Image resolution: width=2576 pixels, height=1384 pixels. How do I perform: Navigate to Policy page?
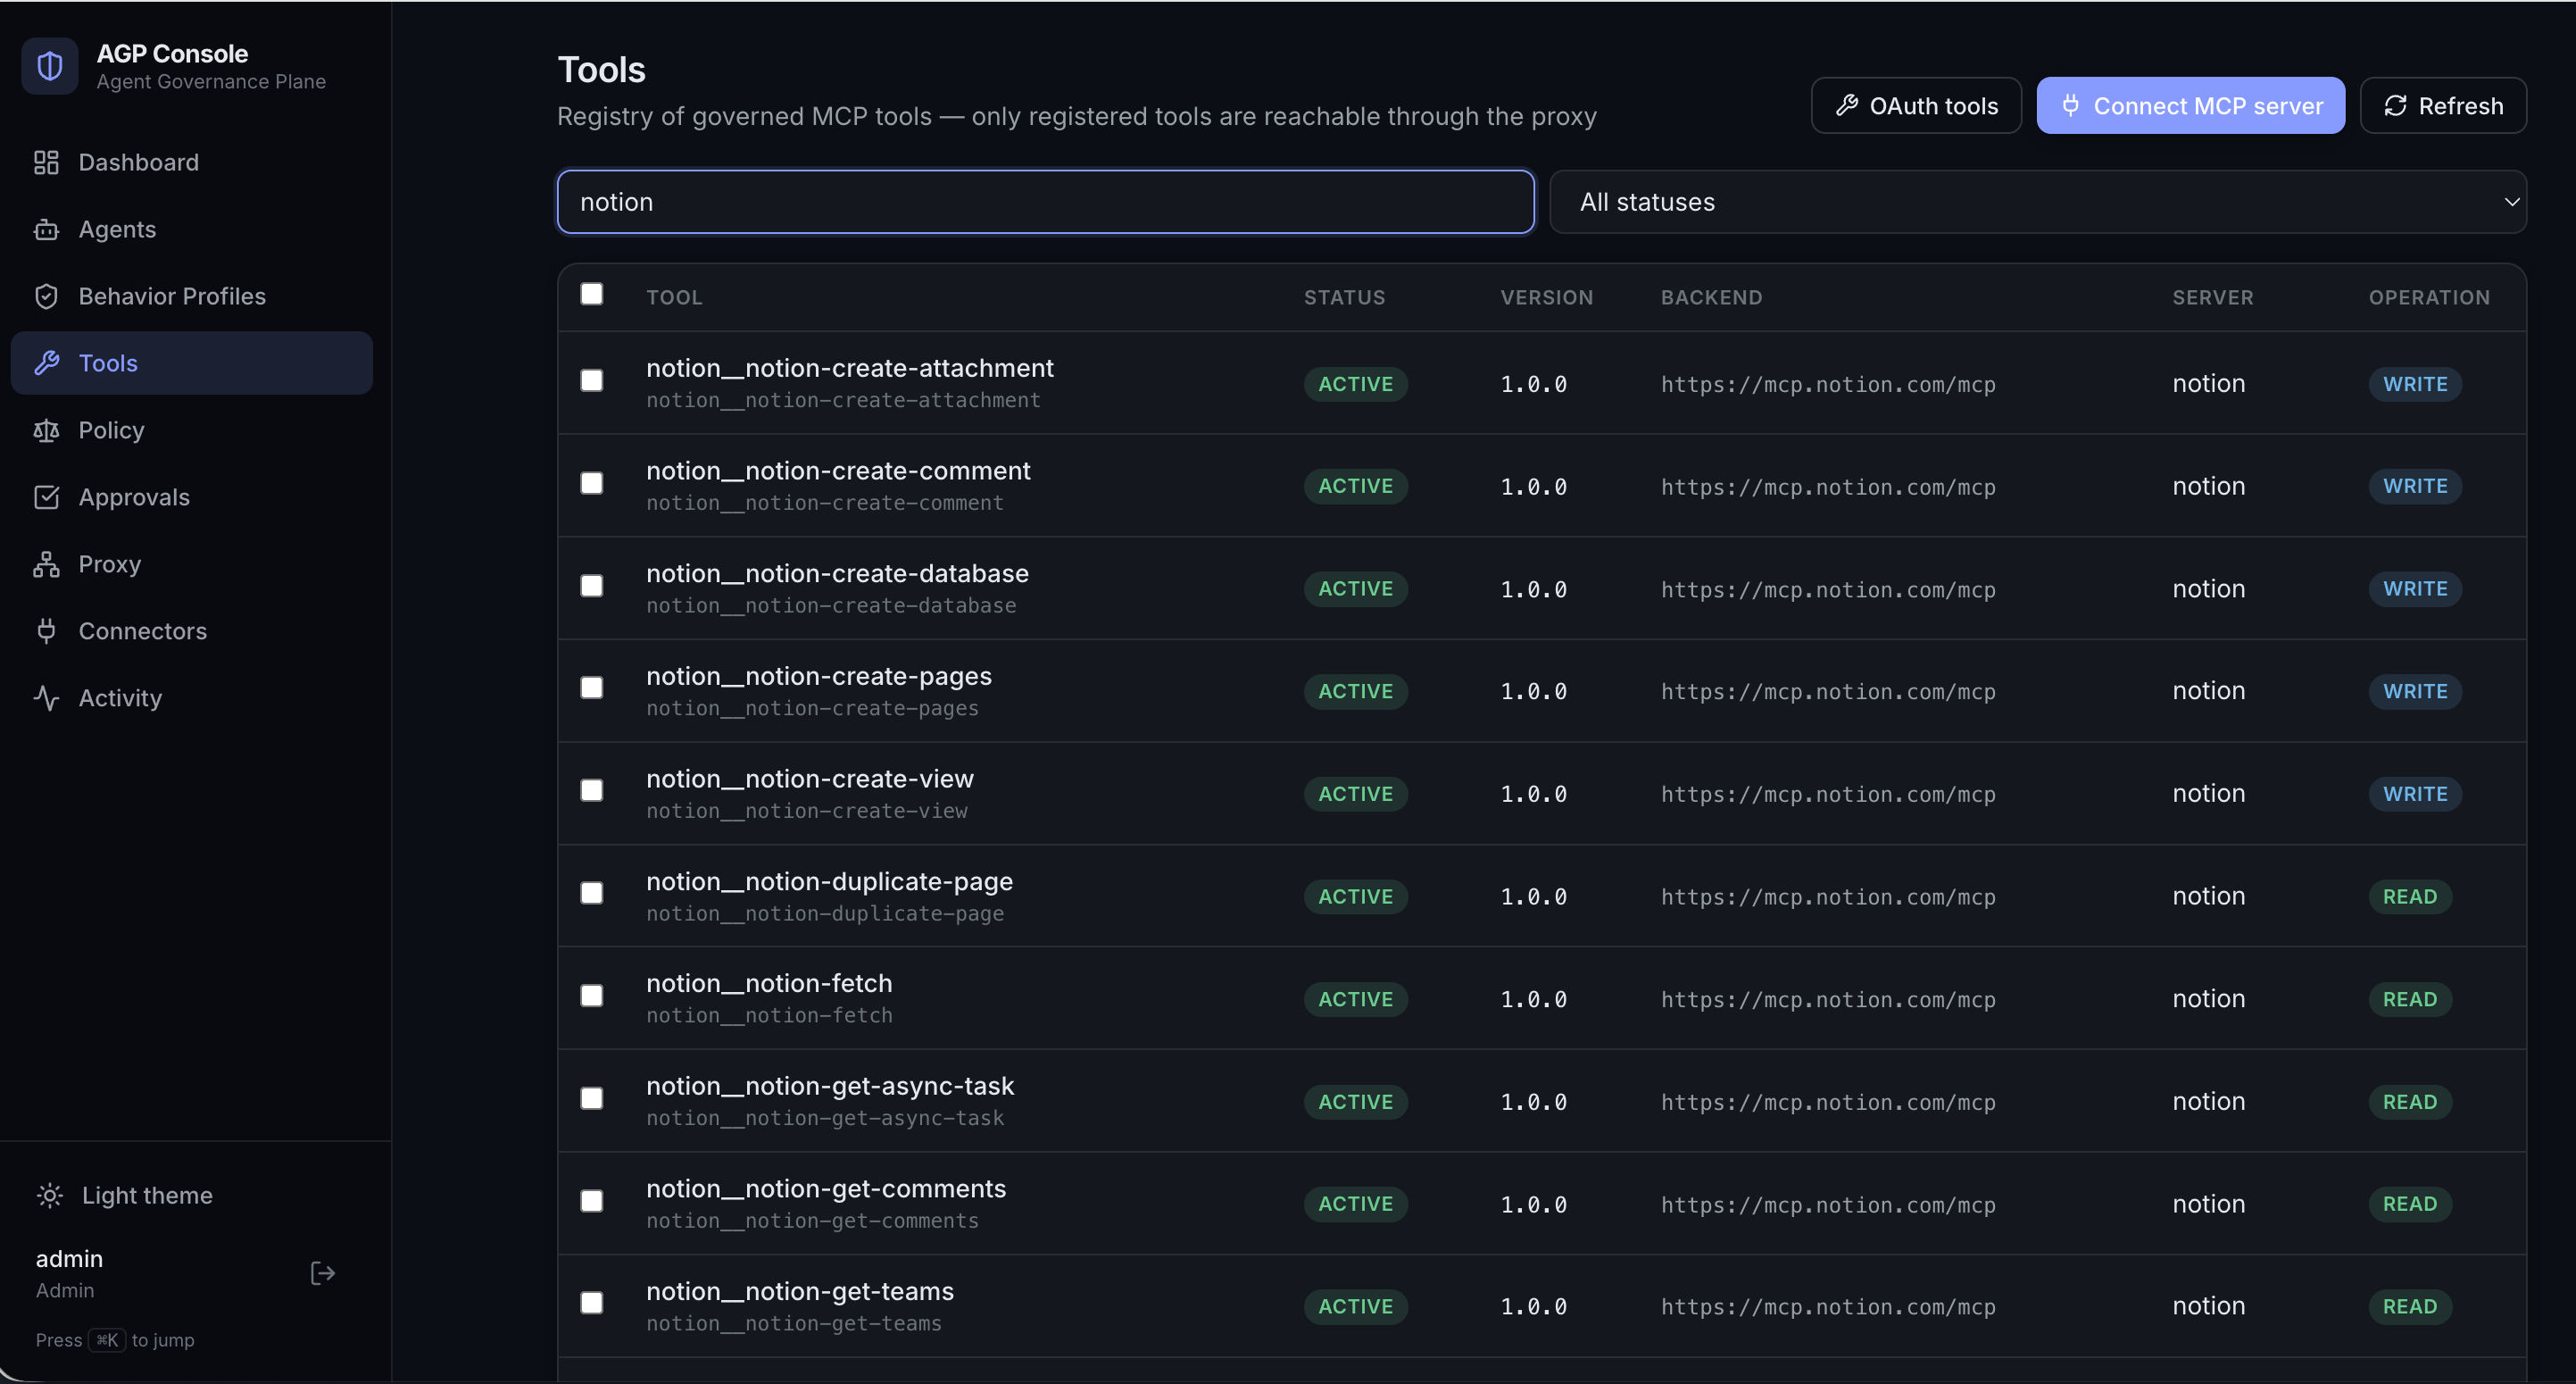pos(191,430)
